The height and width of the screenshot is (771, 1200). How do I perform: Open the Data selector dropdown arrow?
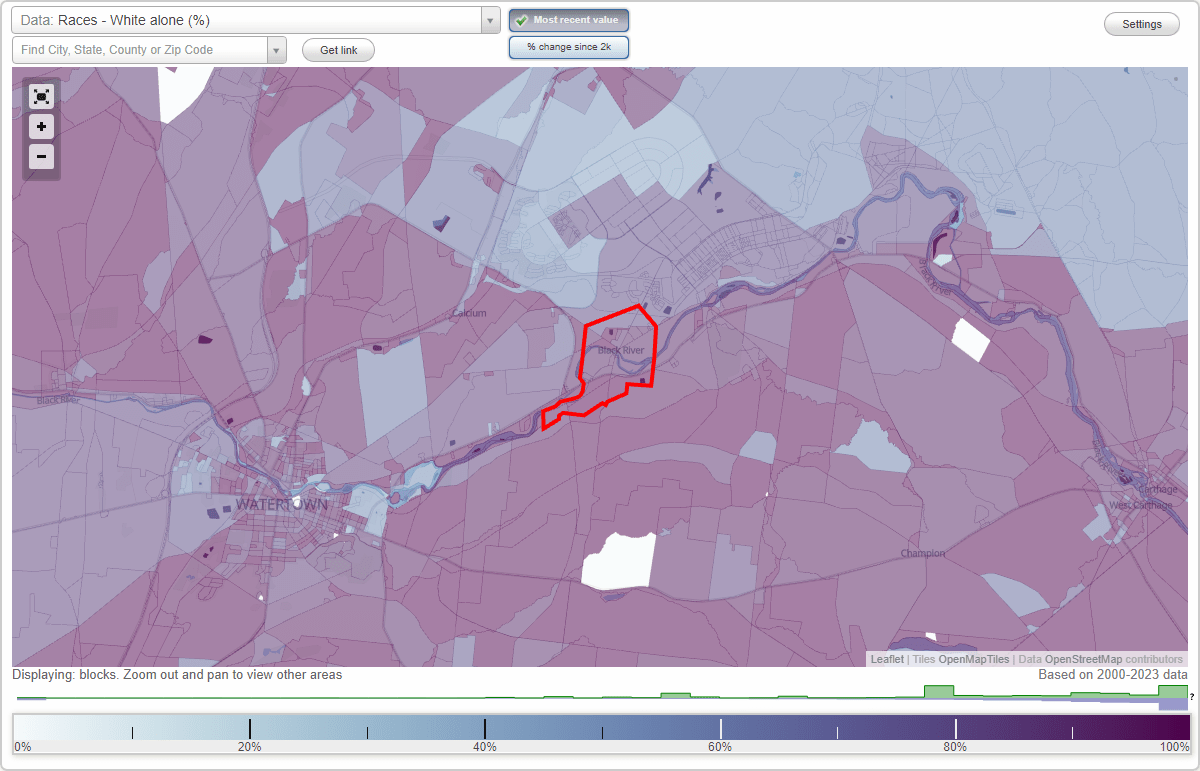pyautogui.click(x=490, y=20)
